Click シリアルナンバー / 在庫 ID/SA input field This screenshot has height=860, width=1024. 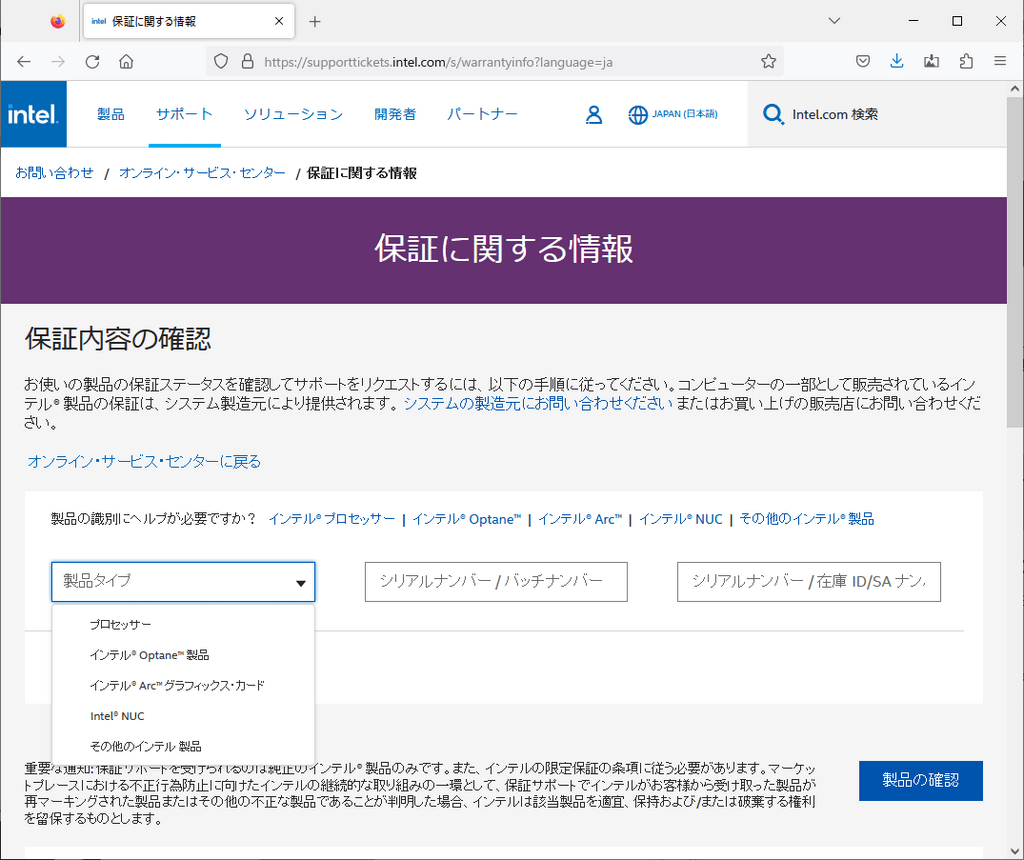[x=808, y=582]
